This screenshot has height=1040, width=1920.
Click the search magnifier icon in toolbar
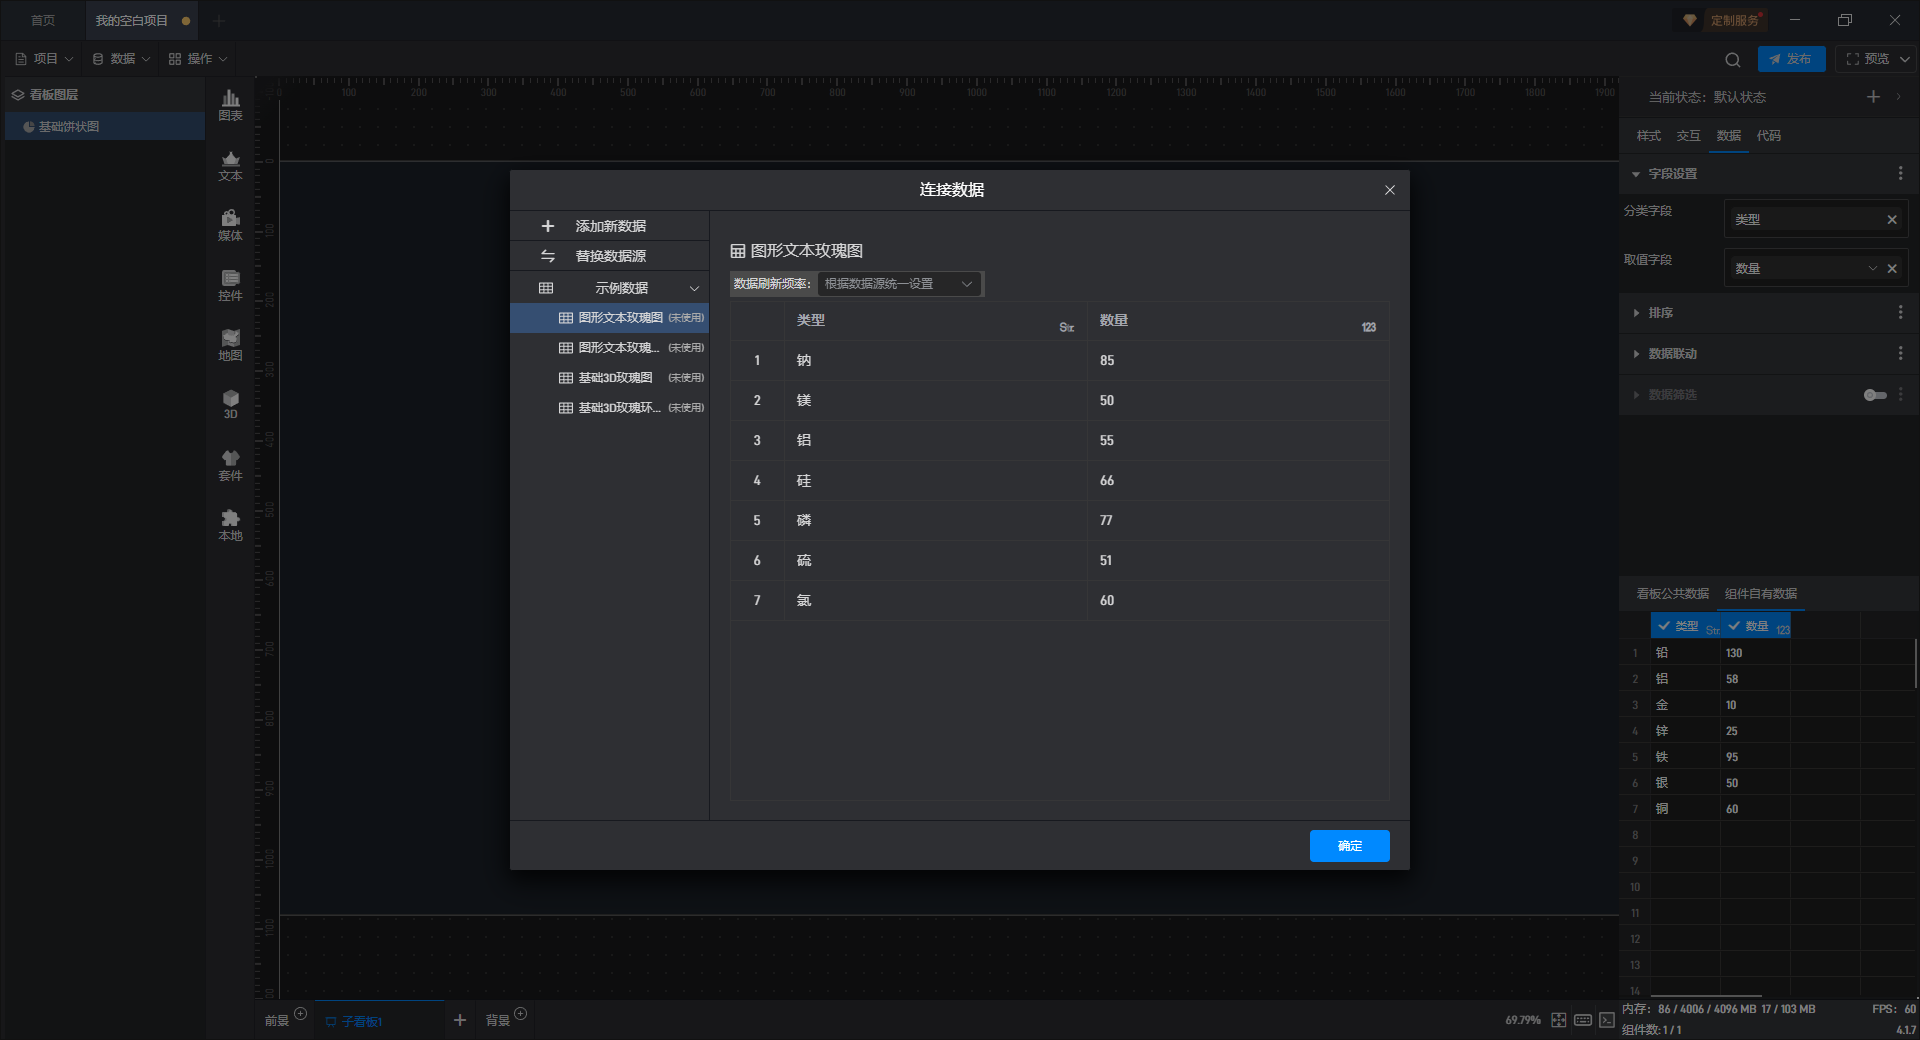pyautogui.click(x=1733, y=59)
